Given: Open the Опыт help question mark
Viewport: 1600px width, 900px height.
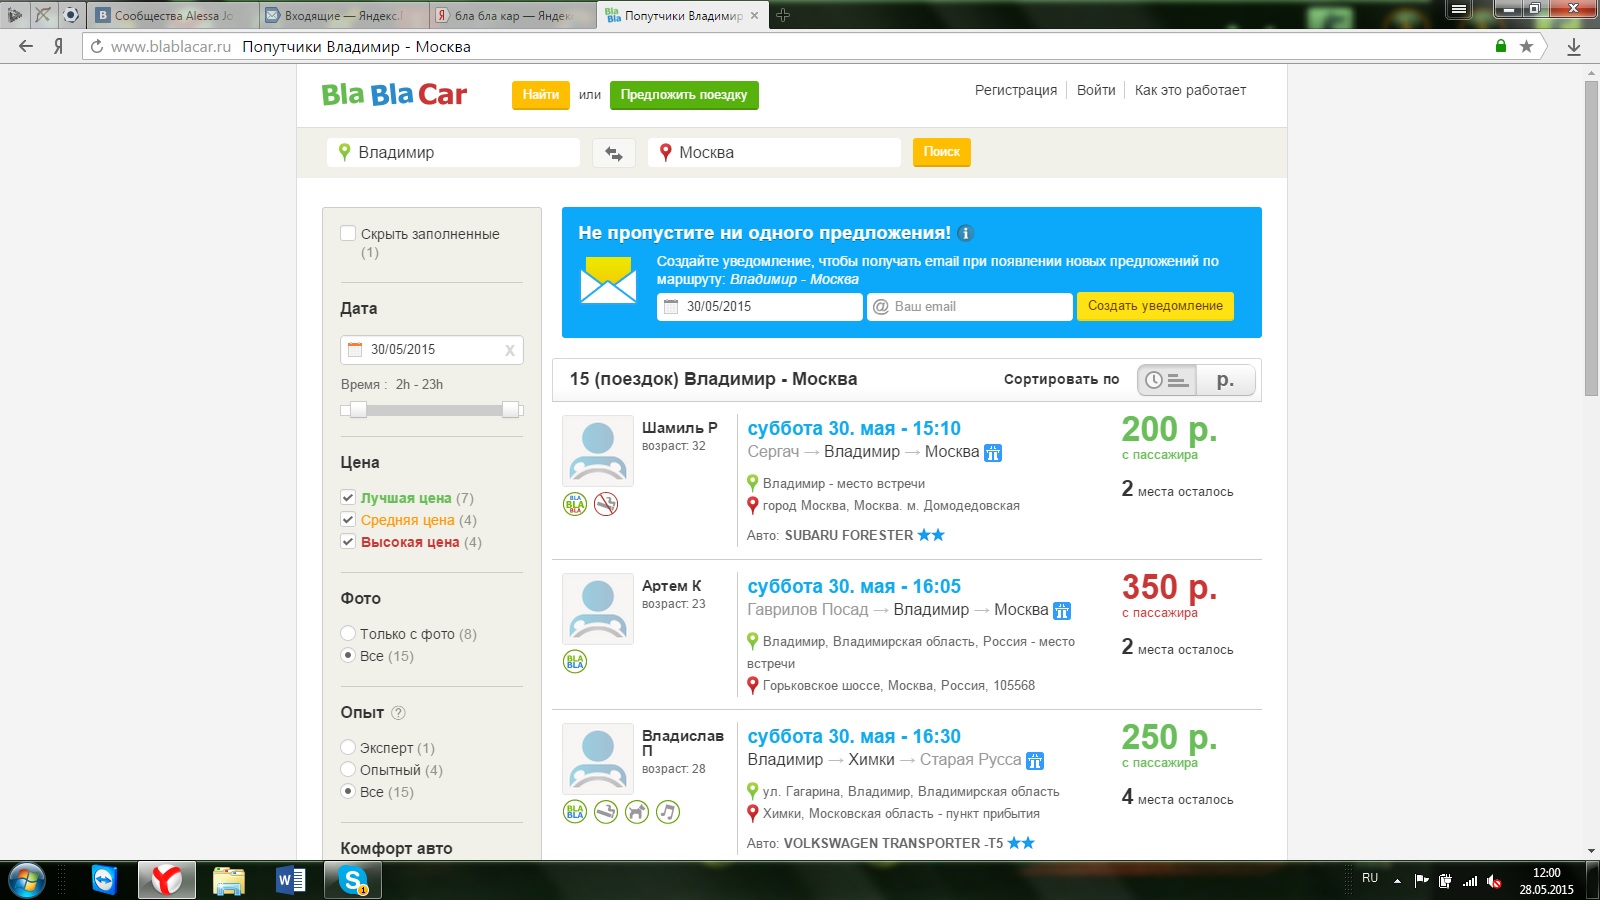Looking at the screenshot, I should tap(398, 713).
